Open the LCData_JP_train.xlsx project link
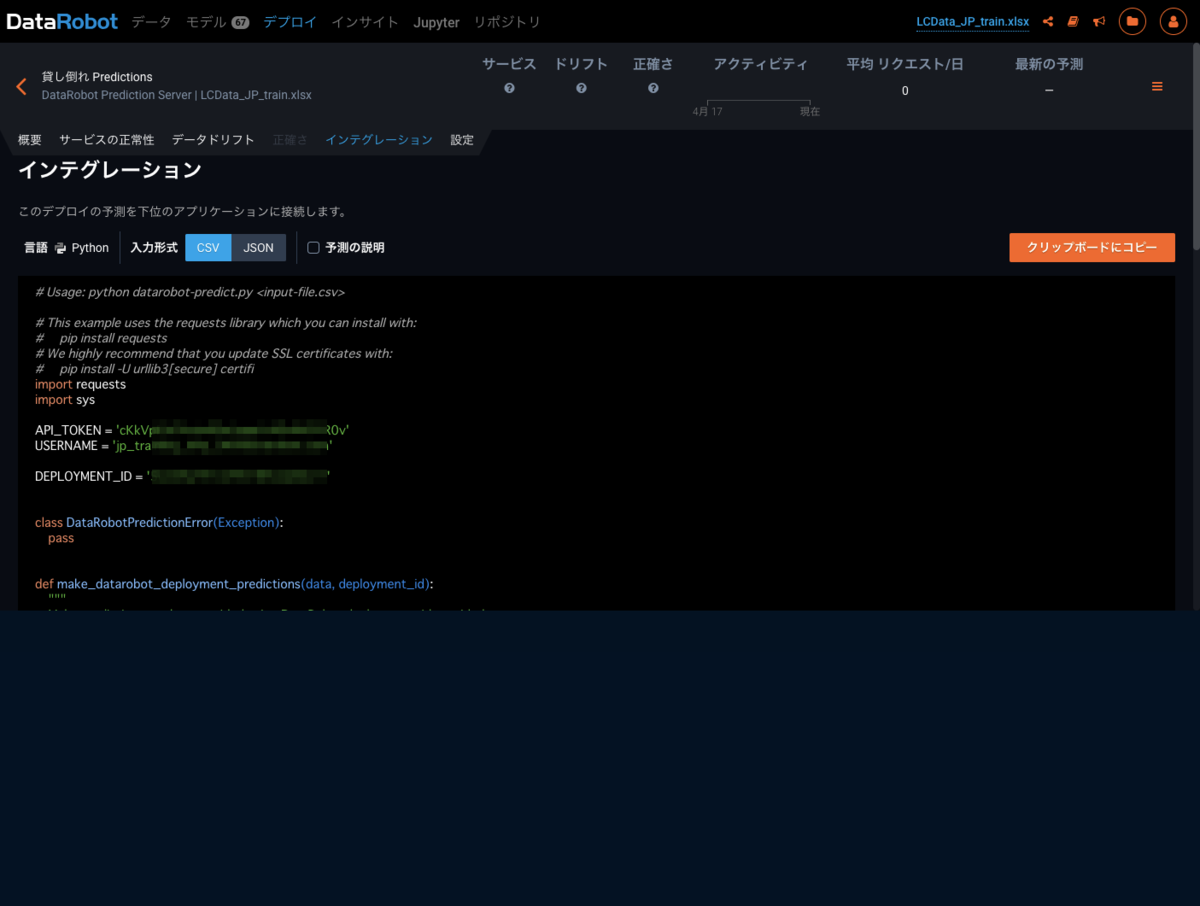This screenshot has height=906, width=1200. point(972,21)
